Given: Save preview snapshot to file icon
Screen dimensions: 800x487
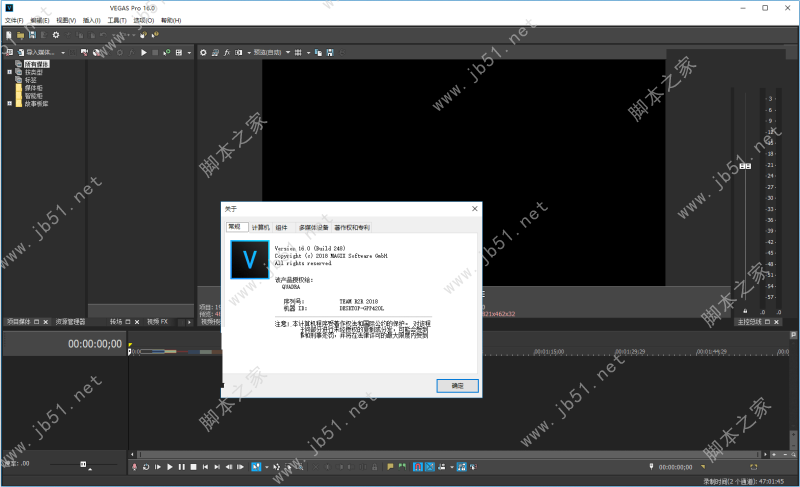Looking at the screenshot, I should [x=330, y=53].
